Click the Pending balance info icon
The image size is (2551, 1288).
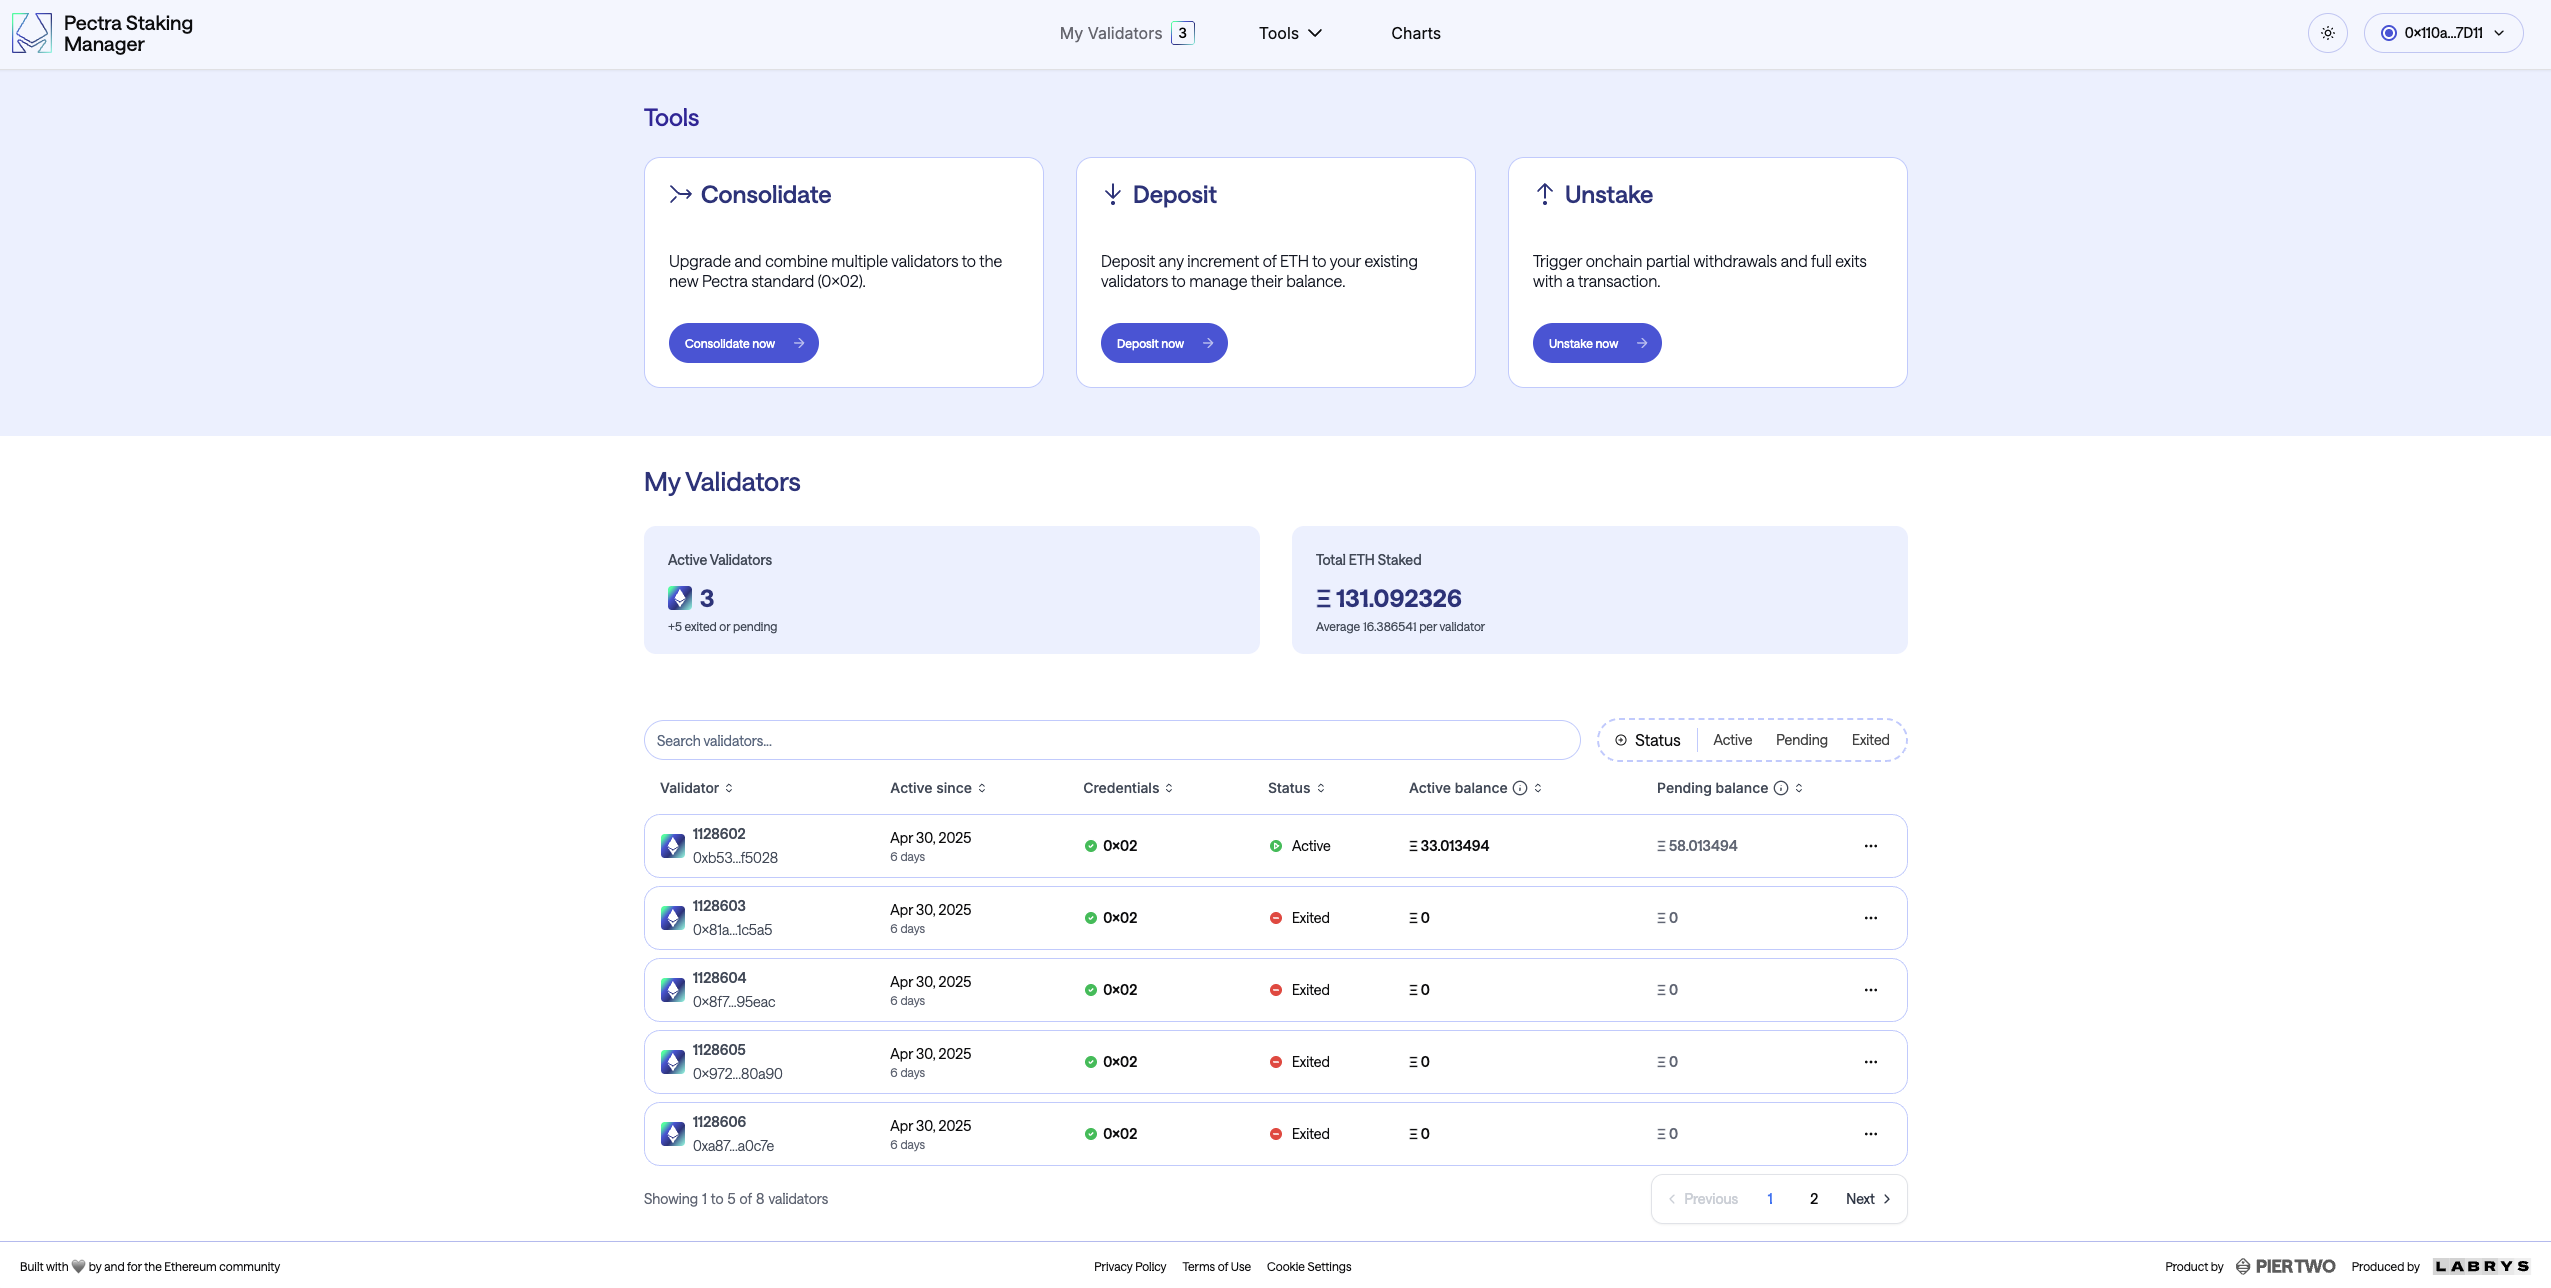tap(1780, 788)
